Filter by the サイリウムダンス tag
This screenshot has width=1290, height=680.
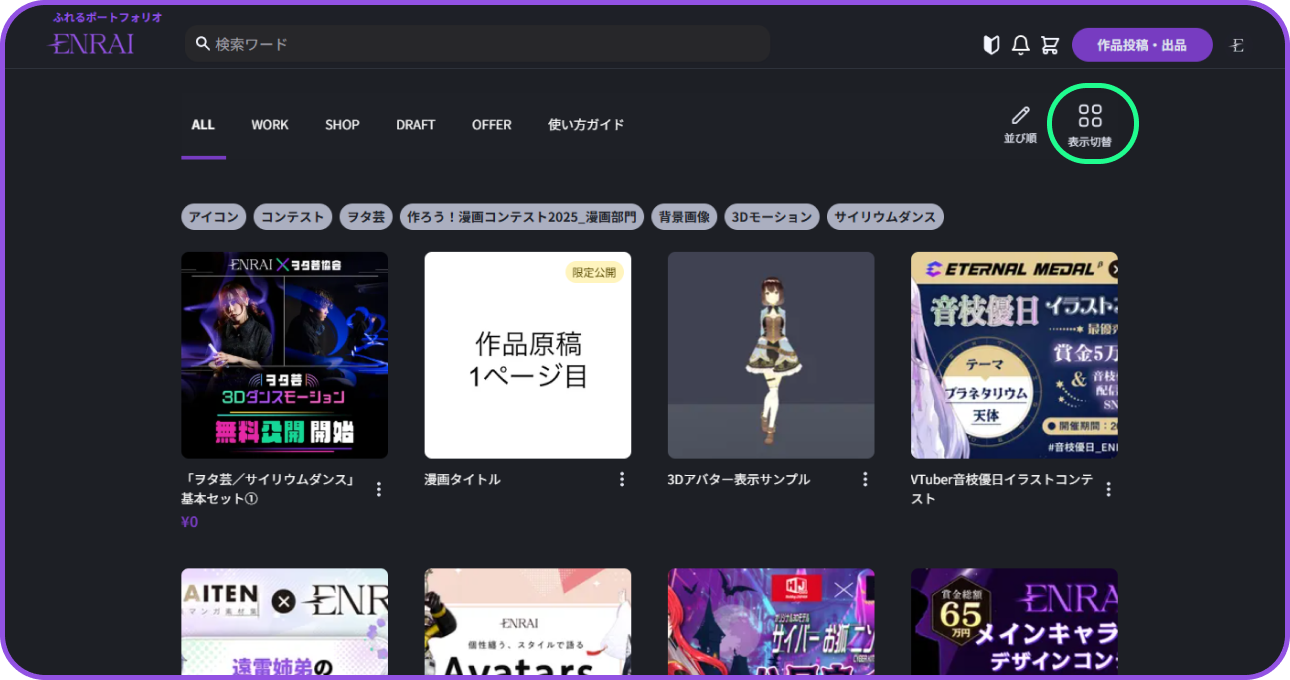tap(885, 217)
